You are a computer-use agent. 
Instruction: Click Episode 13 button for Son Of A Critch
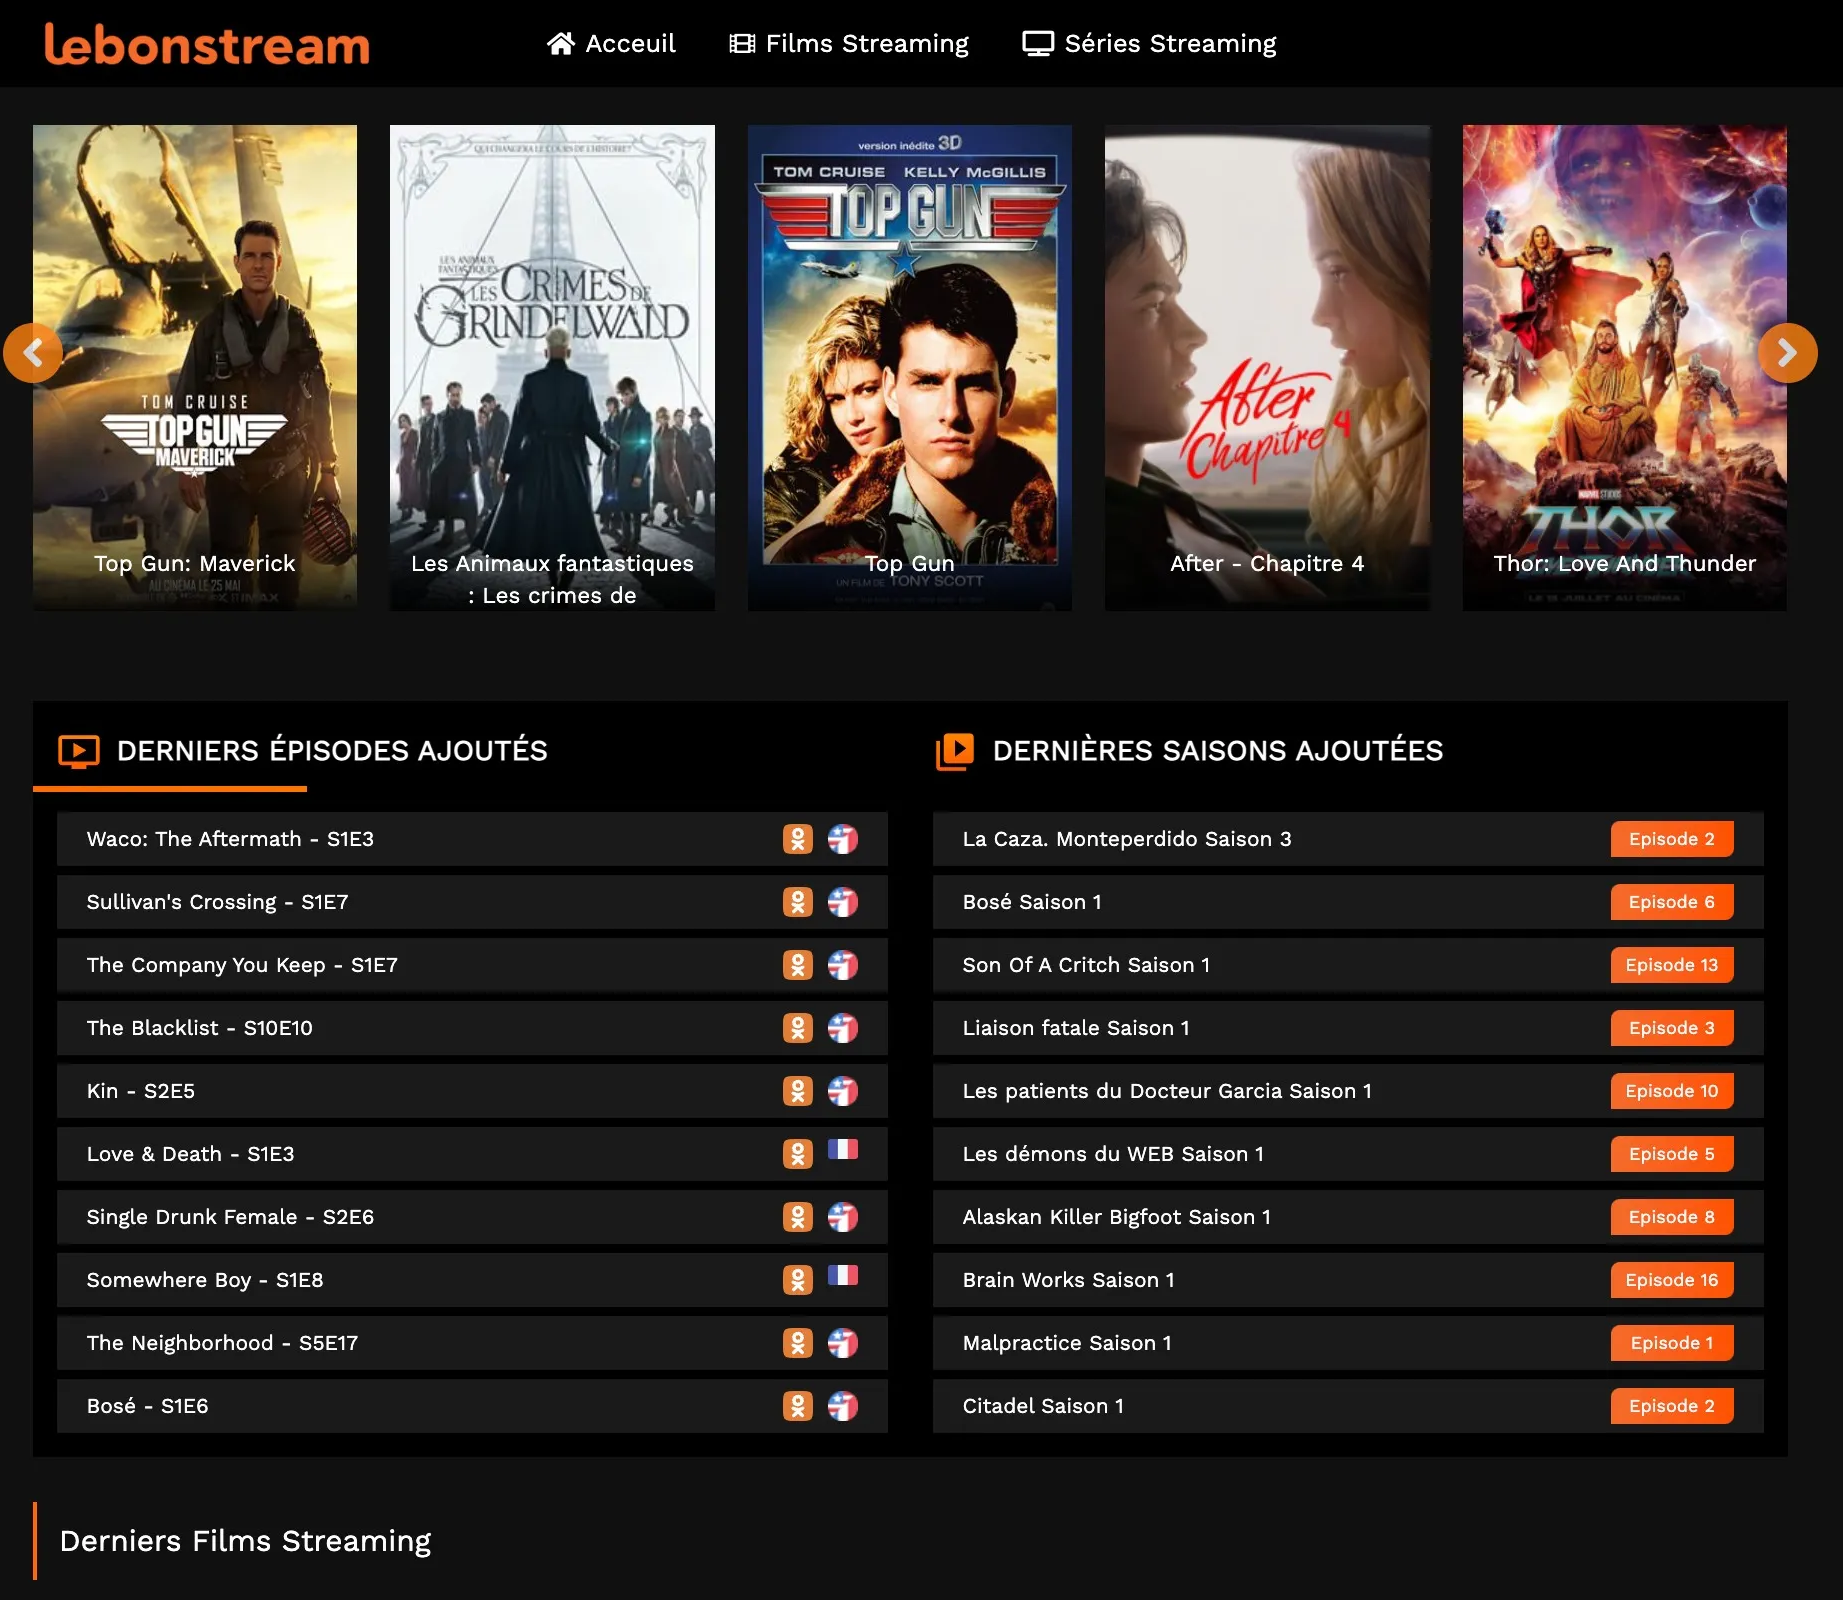point(1672,965)
